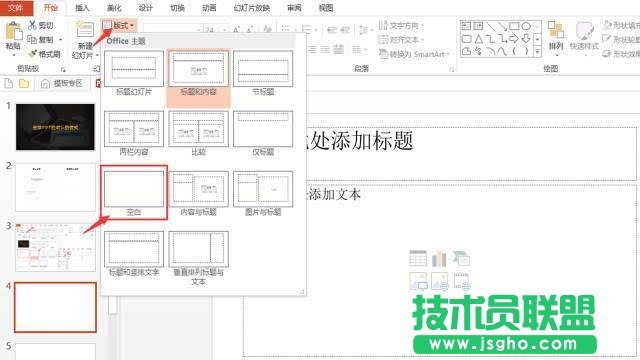Viewport: 640px width, 360px height.
Task: Click the insert SmartArt placeholder icon
Action: click(461, 259)
